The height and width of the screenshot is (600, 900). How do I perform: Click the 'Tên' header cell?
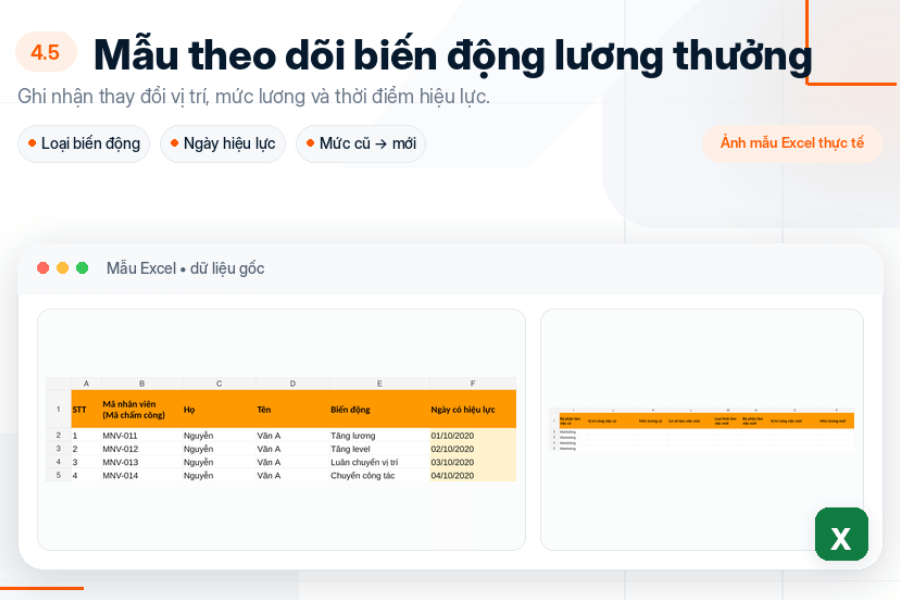click(x=292, y=409)
